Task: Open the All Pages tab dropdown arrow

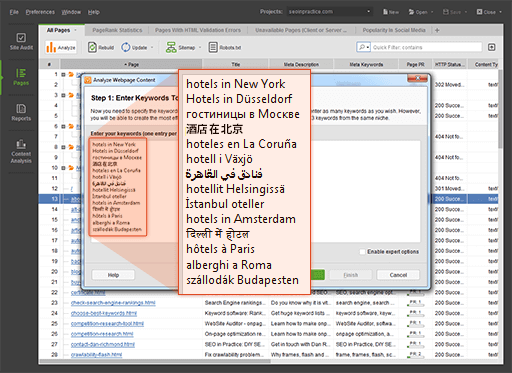Action: click(x=75, y=30)
